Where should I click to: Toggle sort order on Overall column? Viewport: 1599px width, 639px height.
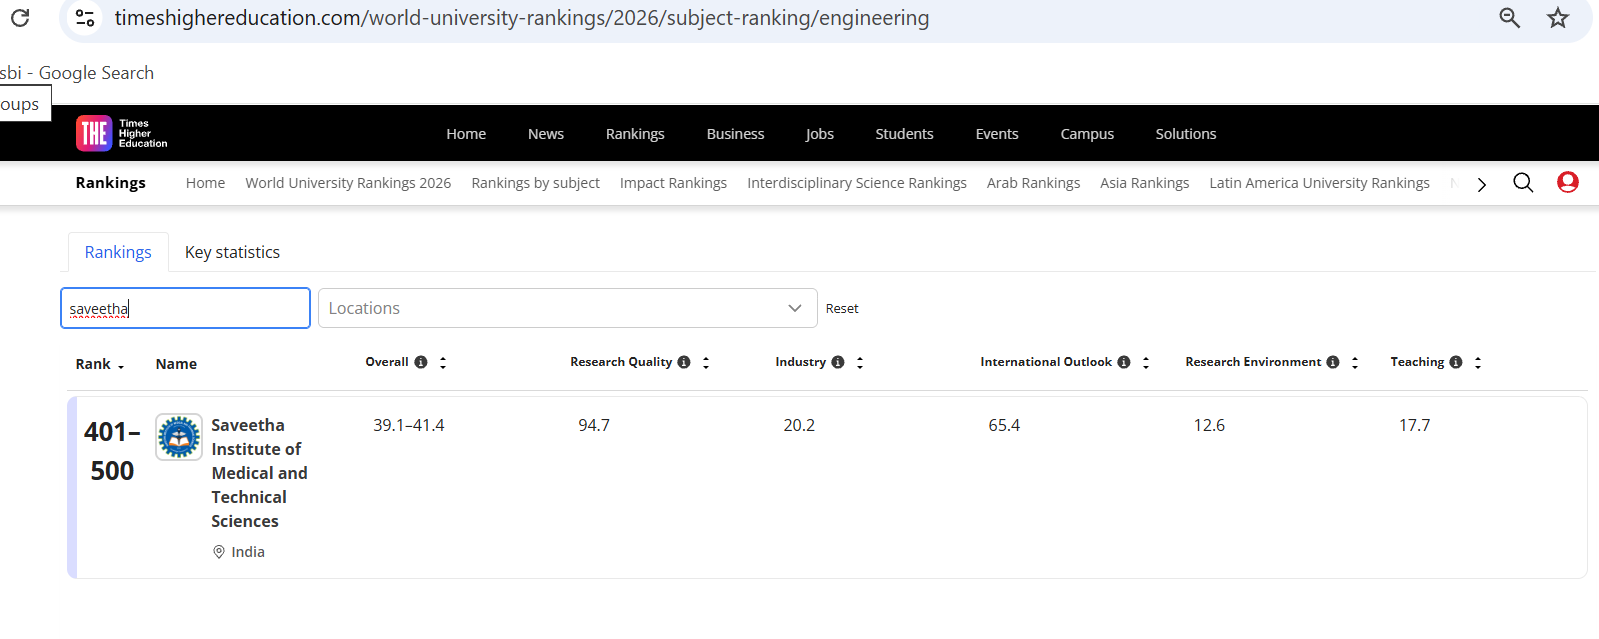click(443, 362)
